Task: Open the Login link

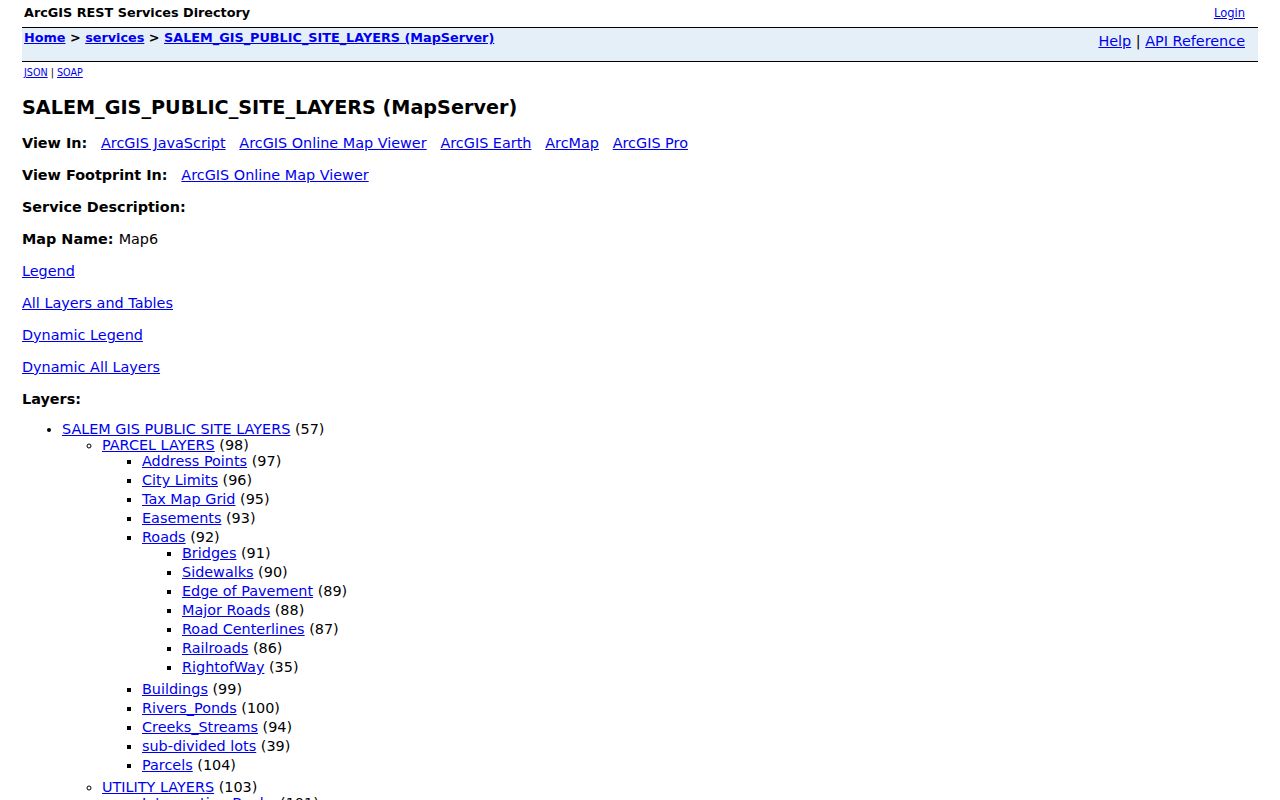Action: coord(1229,13)
